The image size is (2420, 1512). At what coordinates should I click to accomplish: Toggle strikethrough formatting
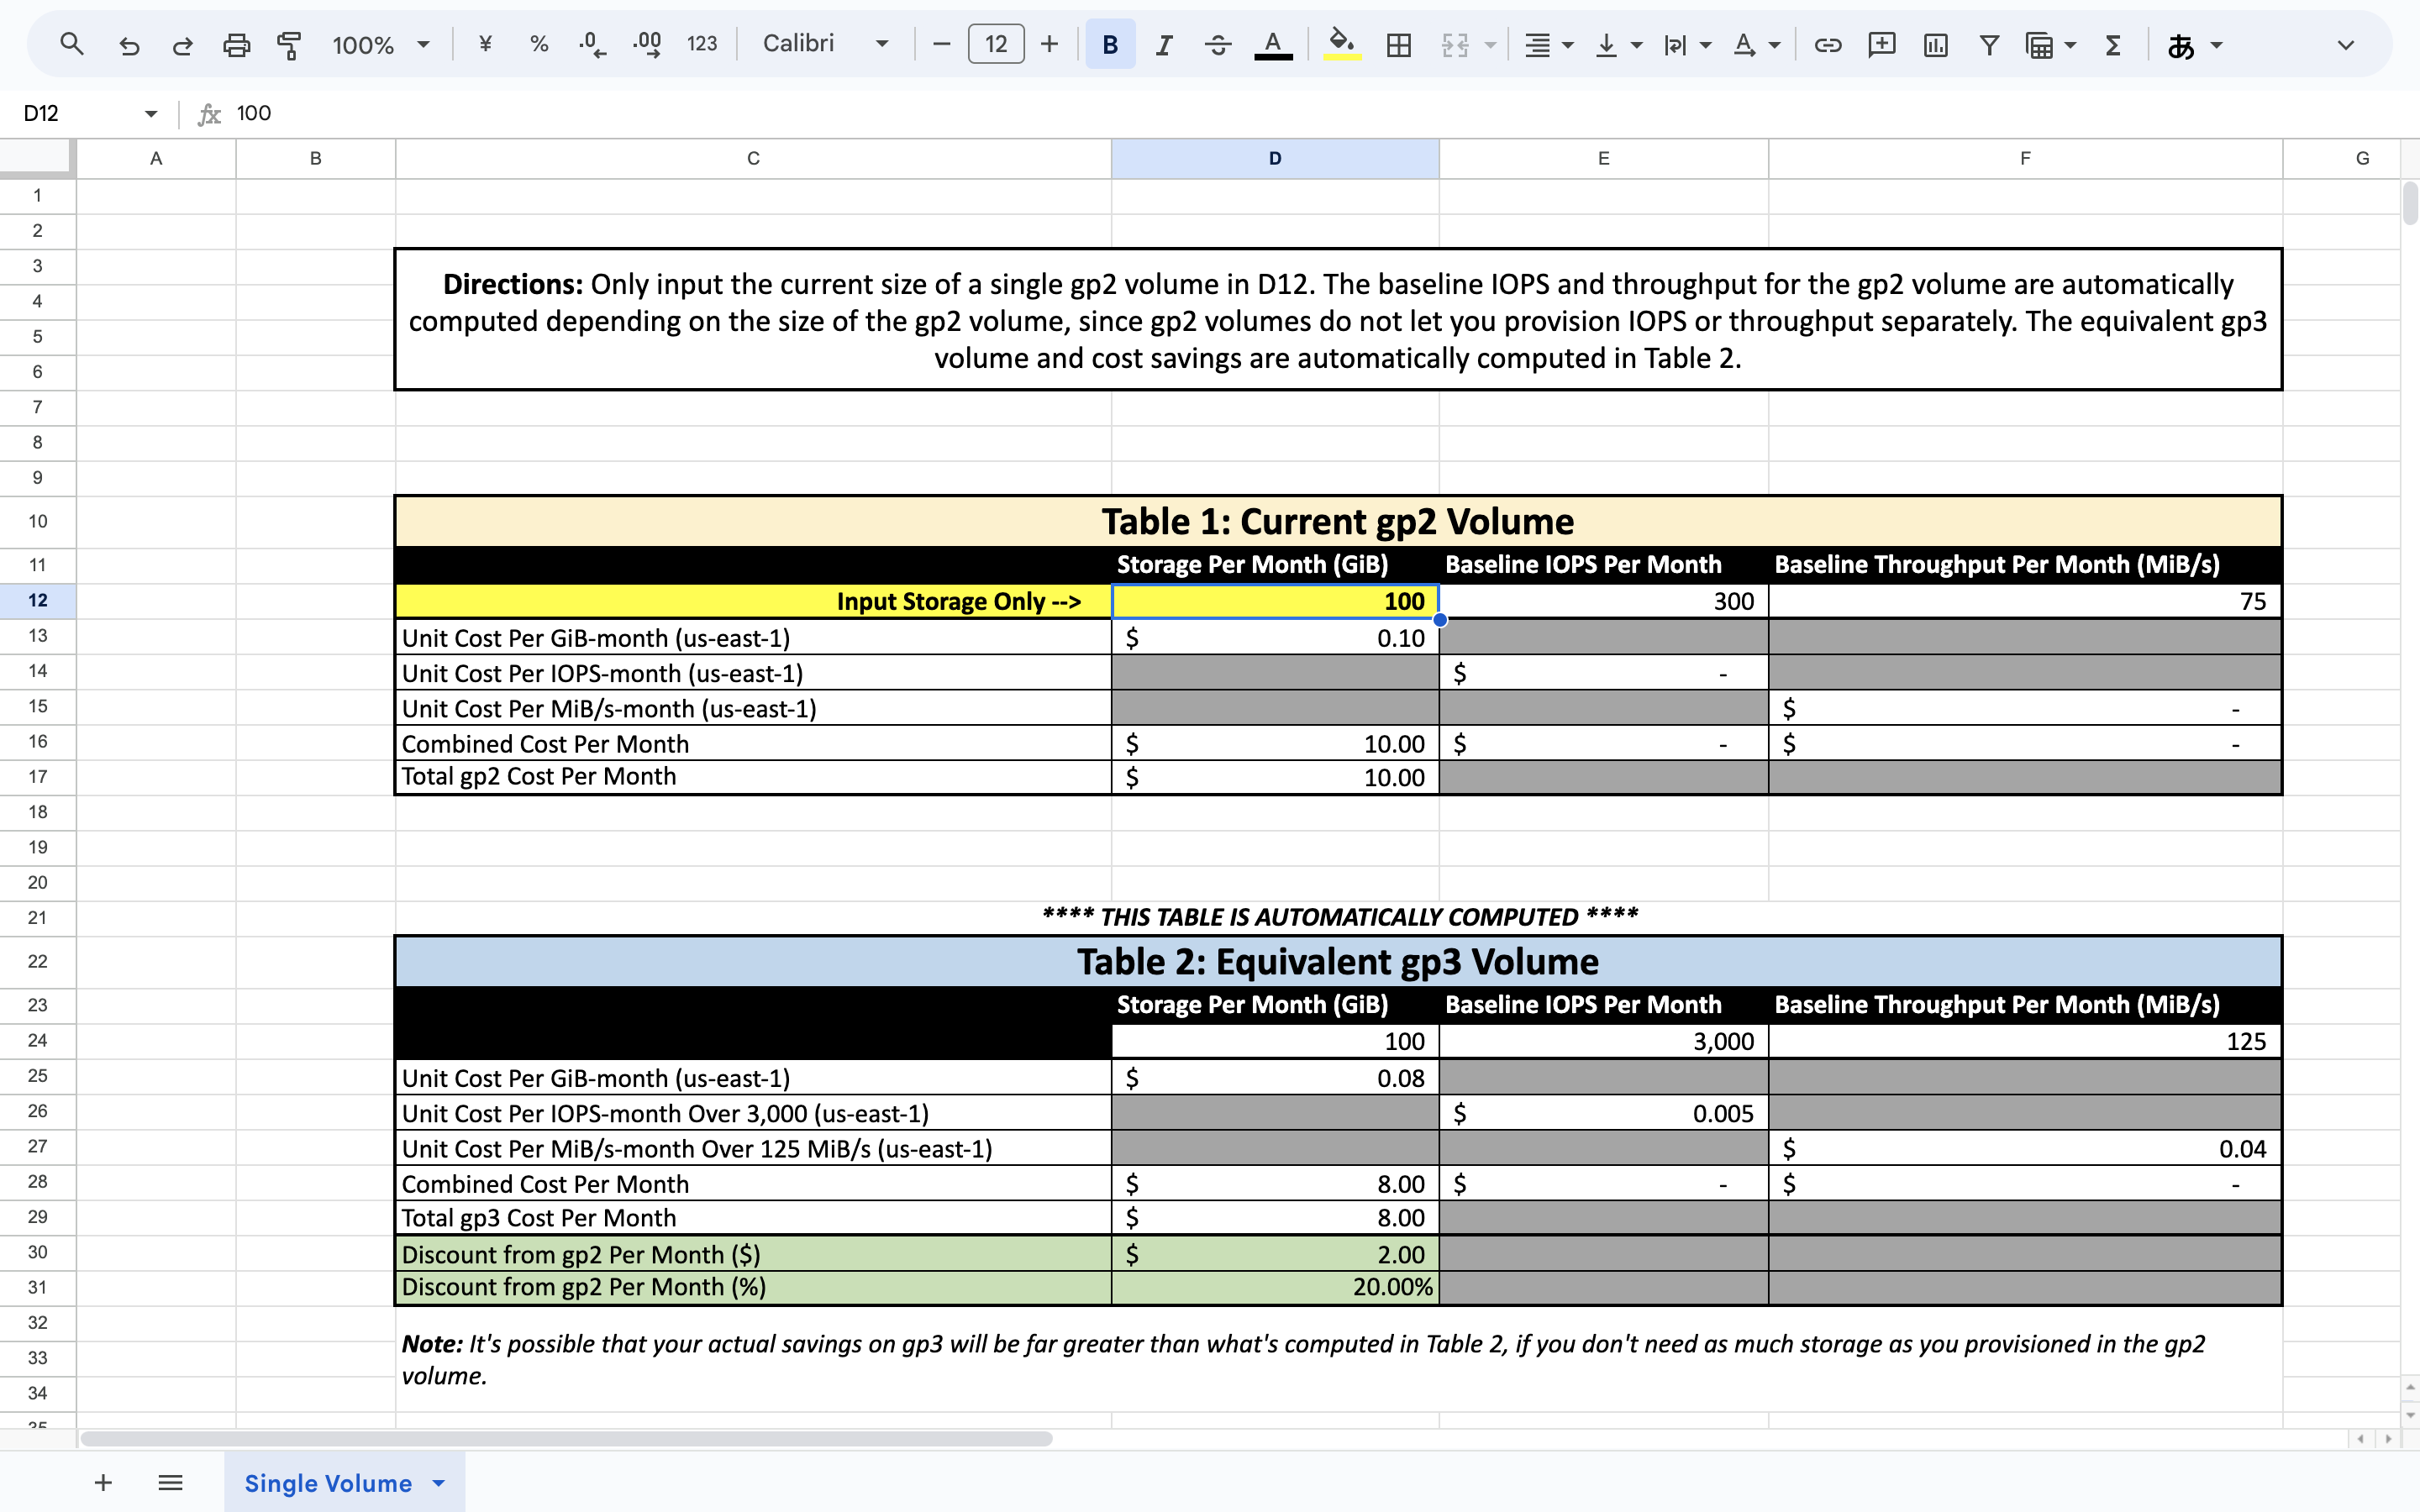pyautogui.click(x=1217, y=44)
